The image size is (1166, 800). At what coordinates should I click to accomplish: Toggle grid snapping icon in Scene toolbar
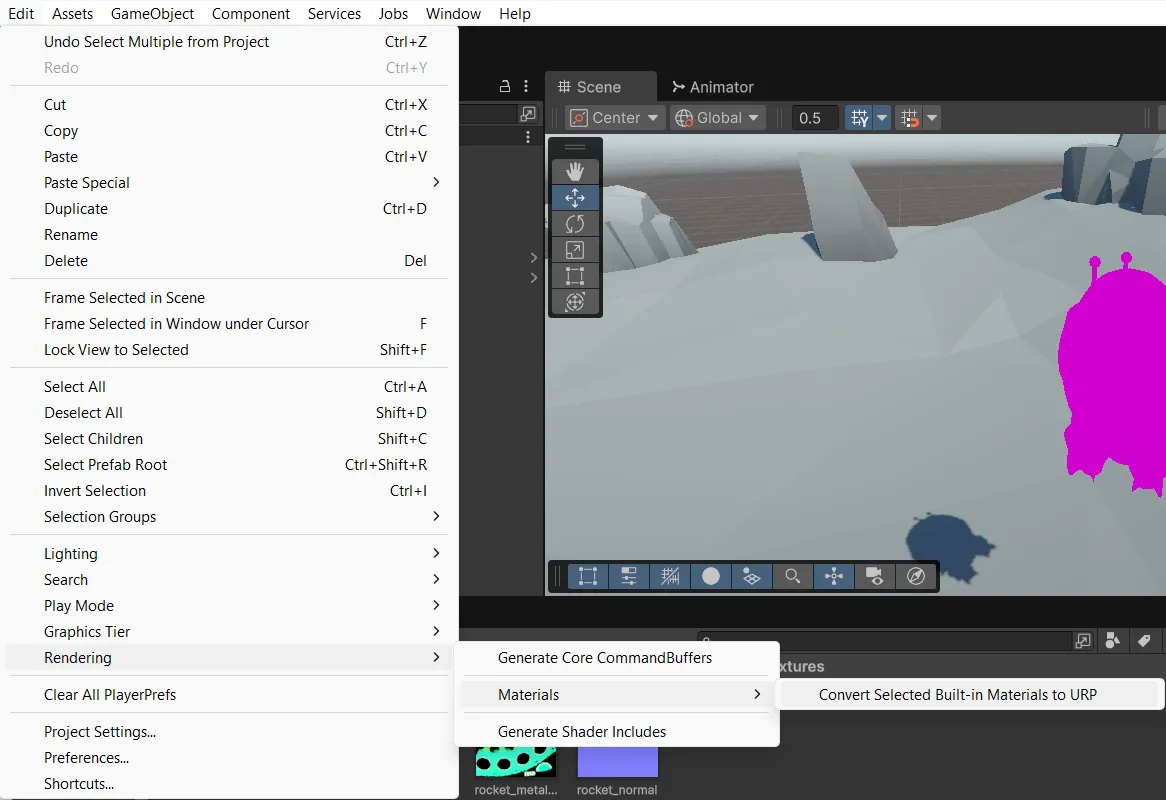pos(859,117)
